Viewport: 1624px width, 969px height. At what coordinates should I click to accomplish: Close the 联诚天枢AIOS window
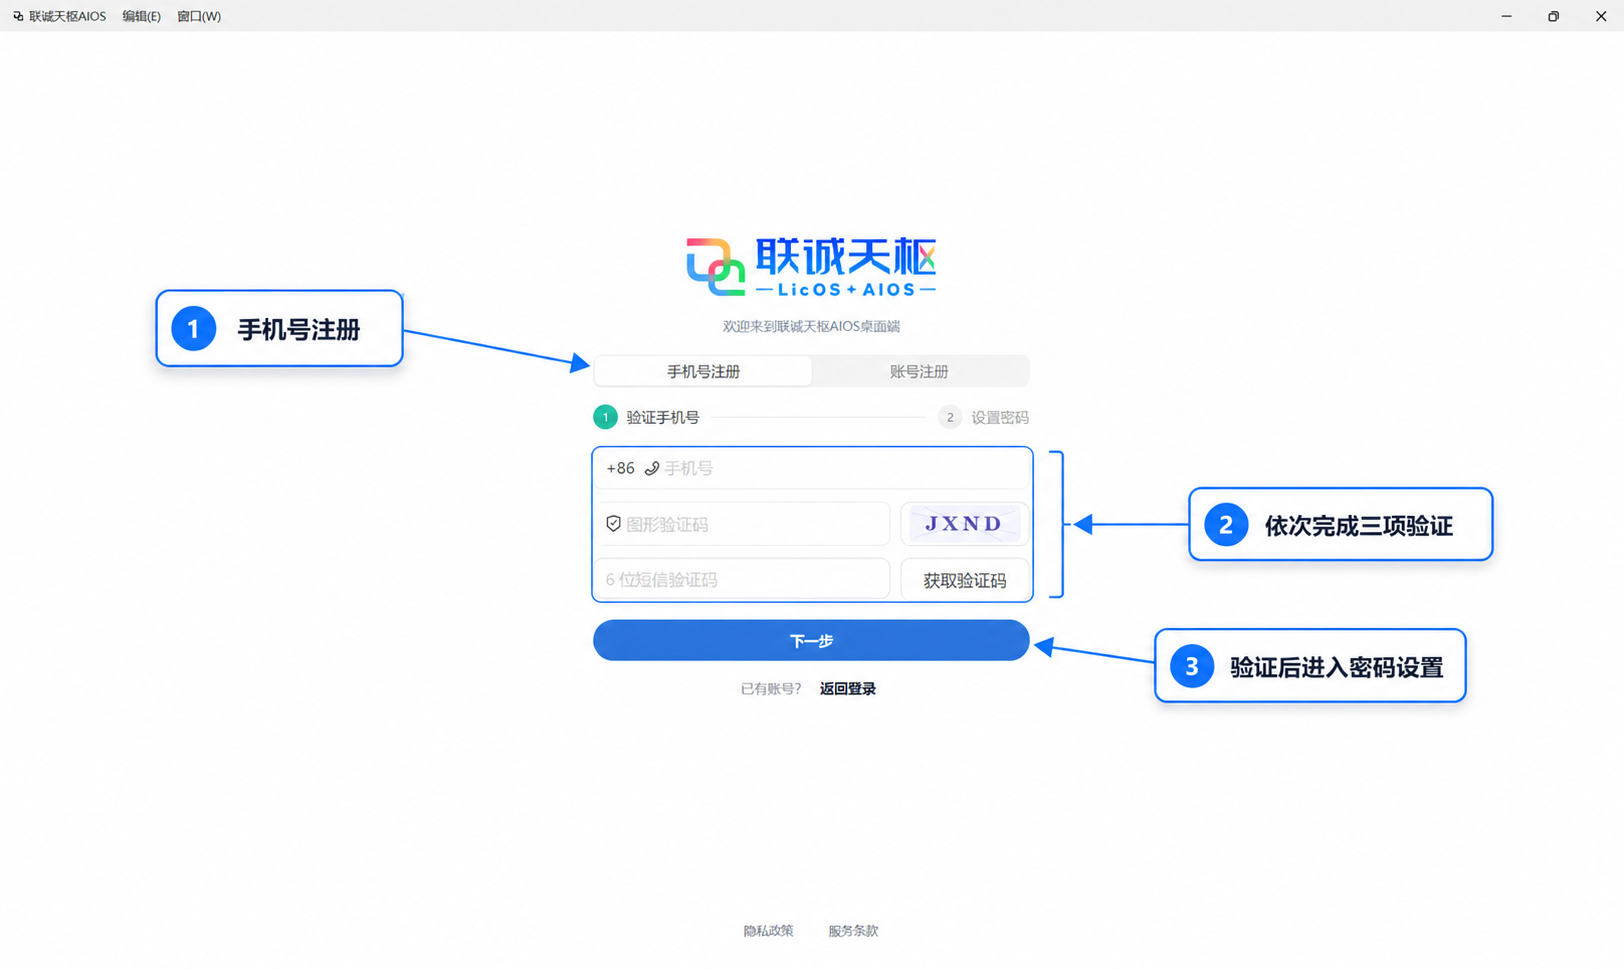click(1600, 16)
